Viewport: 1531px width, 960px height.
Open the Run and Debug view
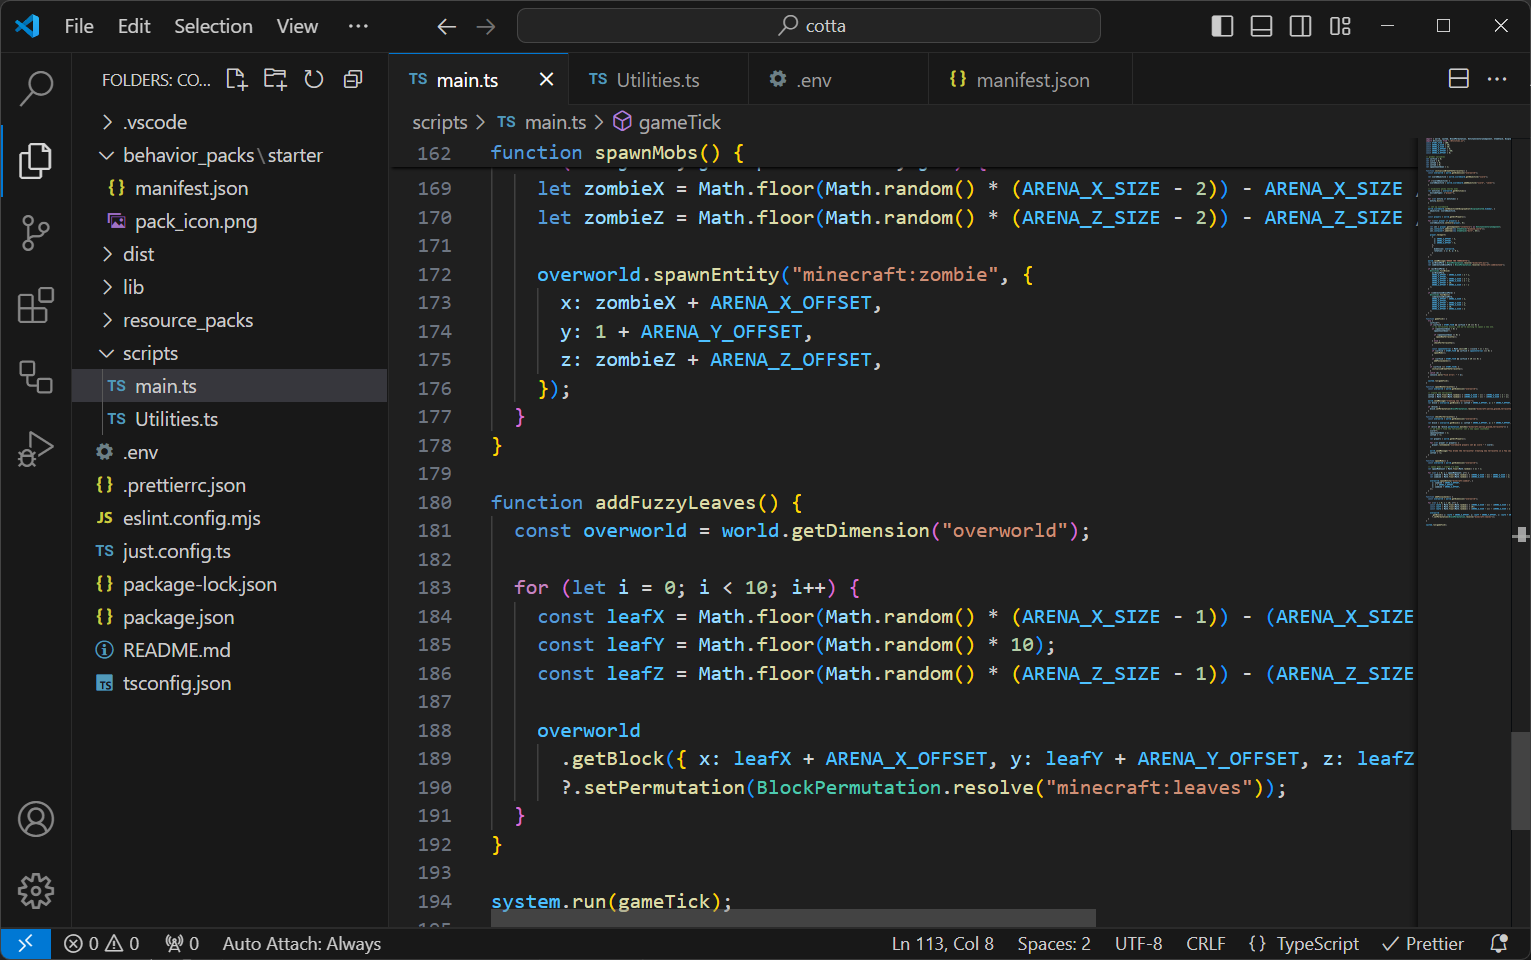coord(36,449)
